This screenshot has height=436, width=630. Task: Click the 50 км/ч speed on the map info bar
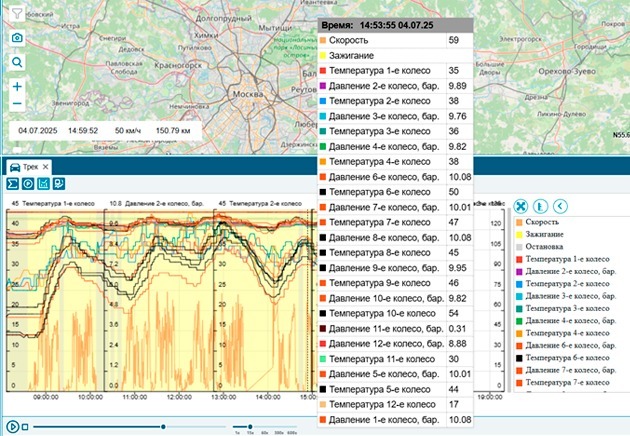(128, 131)
